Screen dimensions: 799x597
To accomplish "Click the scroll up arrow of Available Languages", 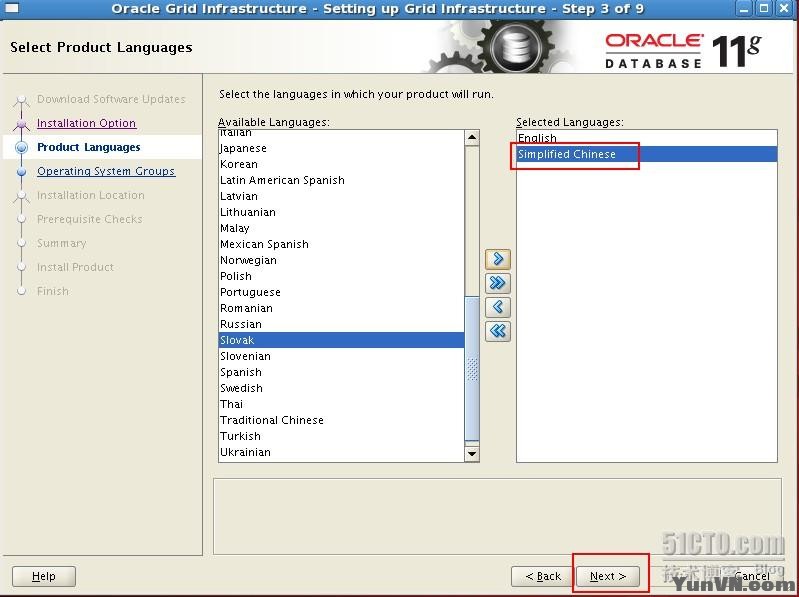I will coord(472,138).
